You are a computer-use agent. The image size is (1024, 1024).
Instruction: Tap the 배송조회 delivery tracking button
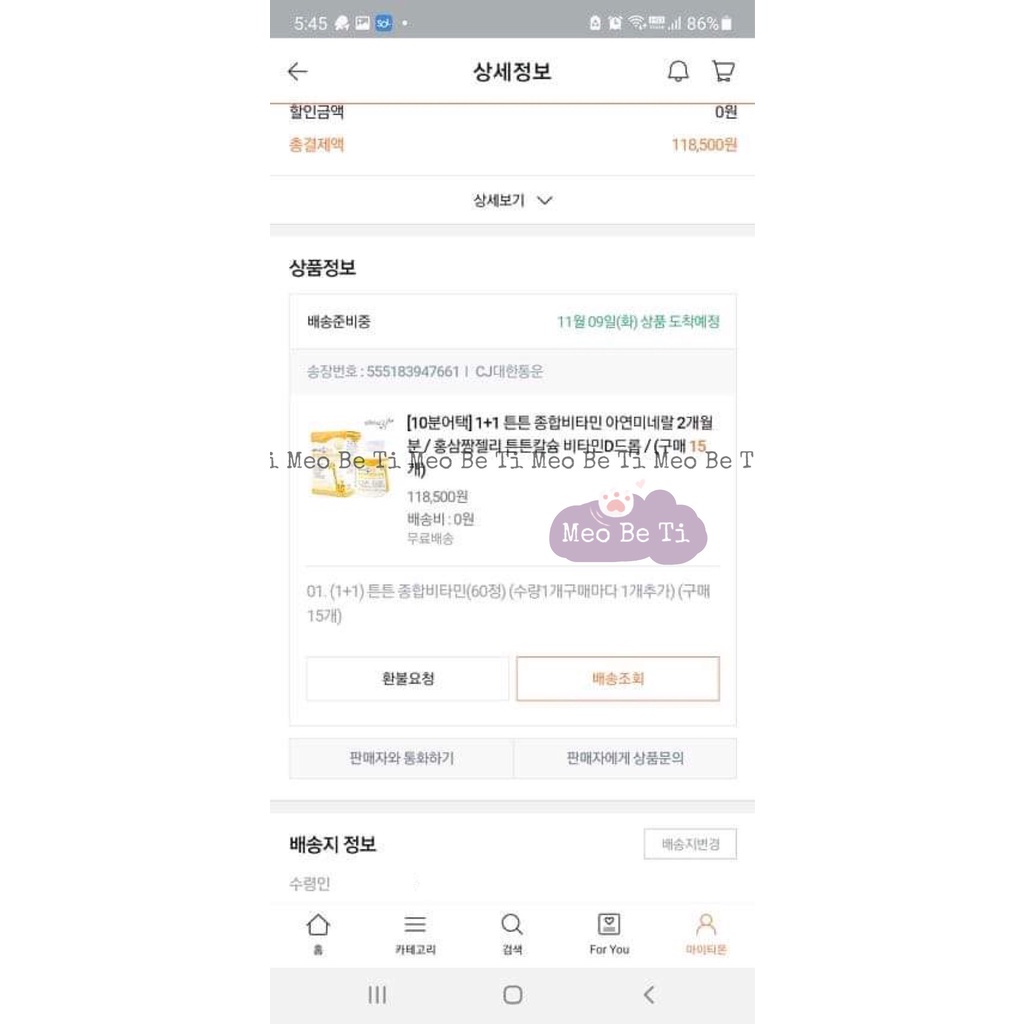point(618,679)
